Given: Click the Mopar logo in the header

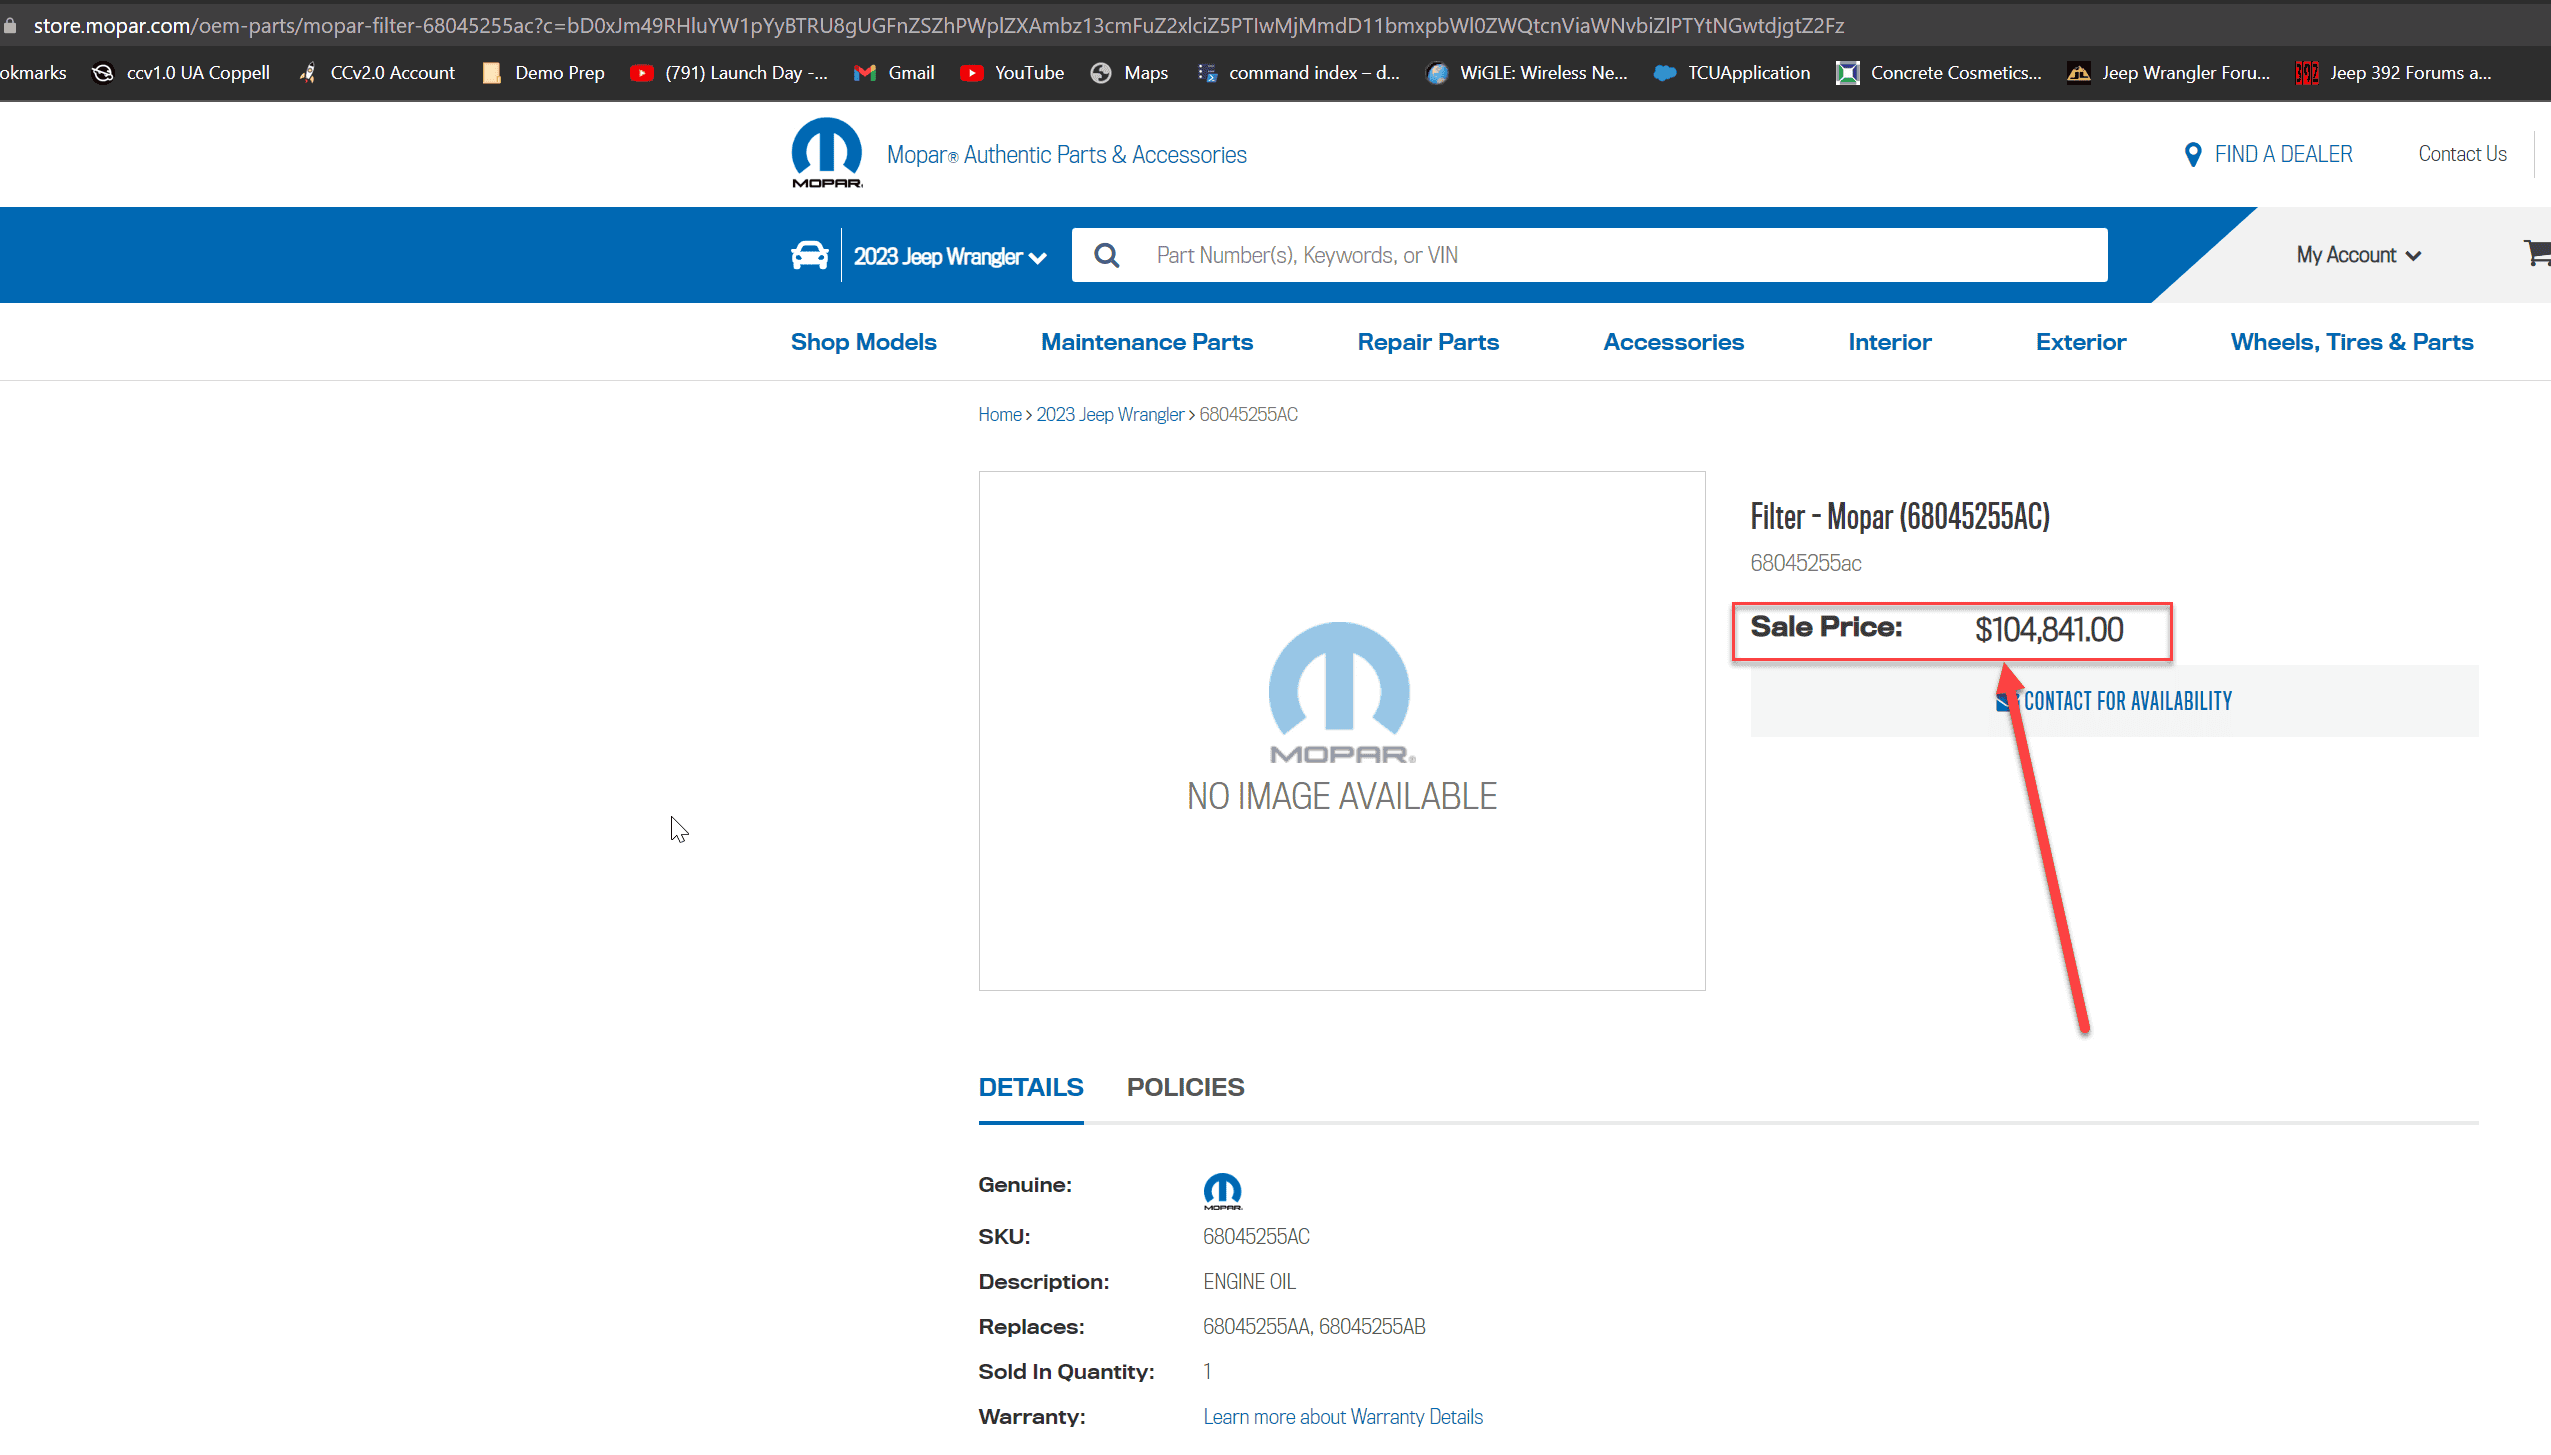Looking at the screenshot, I should 827,153.
